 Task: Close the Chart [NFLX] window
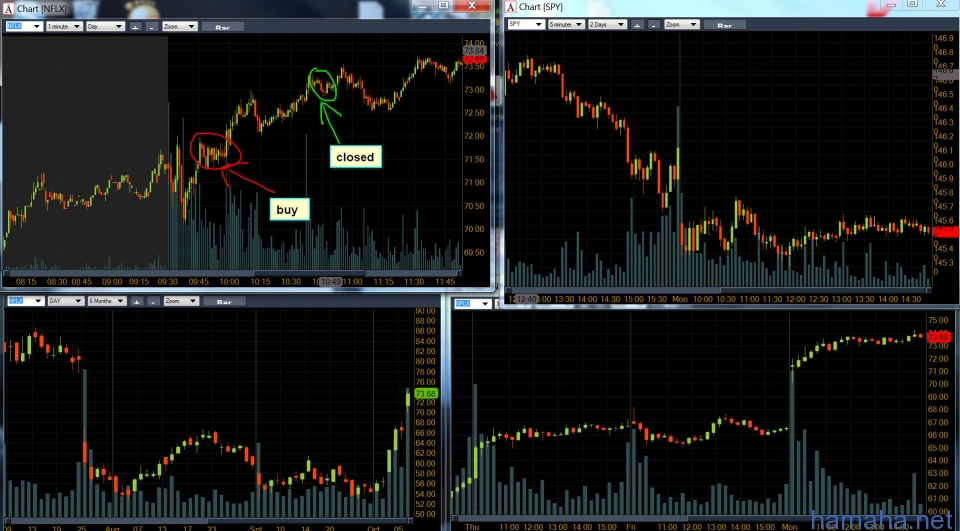pyautogui.click(x=472, y=6)
